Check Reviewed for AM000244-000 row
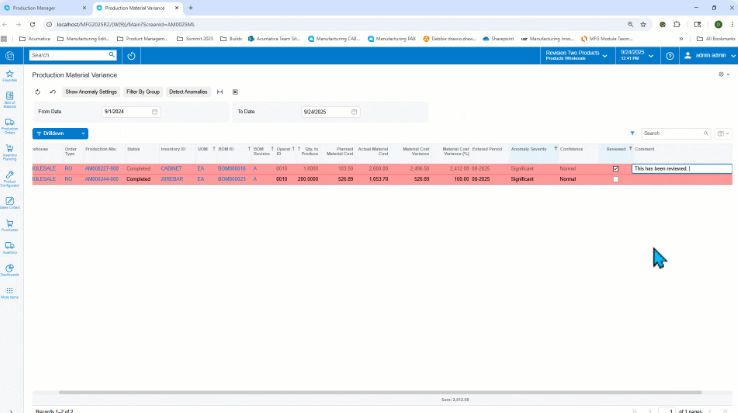The width and height of the screenshot is (738, 413). (616, 179)
